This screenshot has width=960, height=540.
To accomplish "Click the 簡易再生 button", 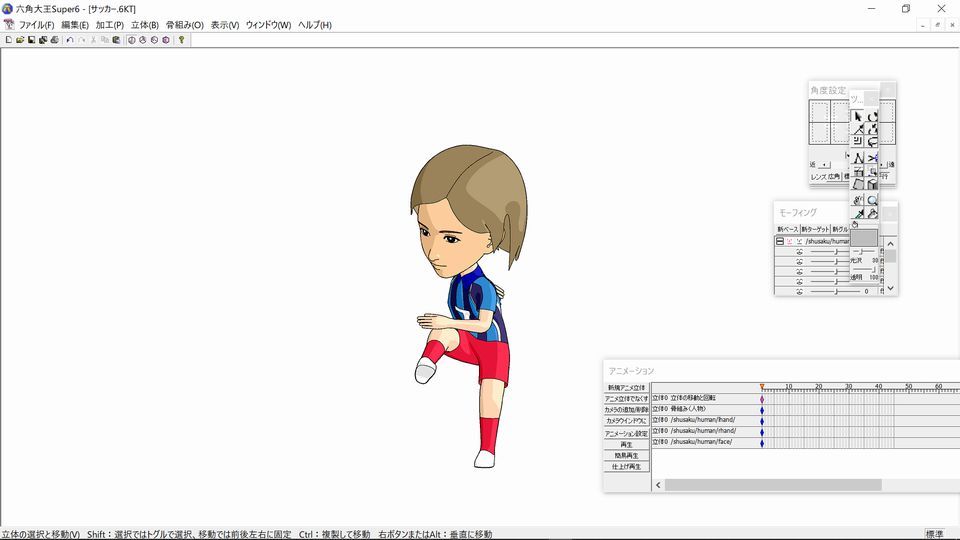I will (626, 456).
